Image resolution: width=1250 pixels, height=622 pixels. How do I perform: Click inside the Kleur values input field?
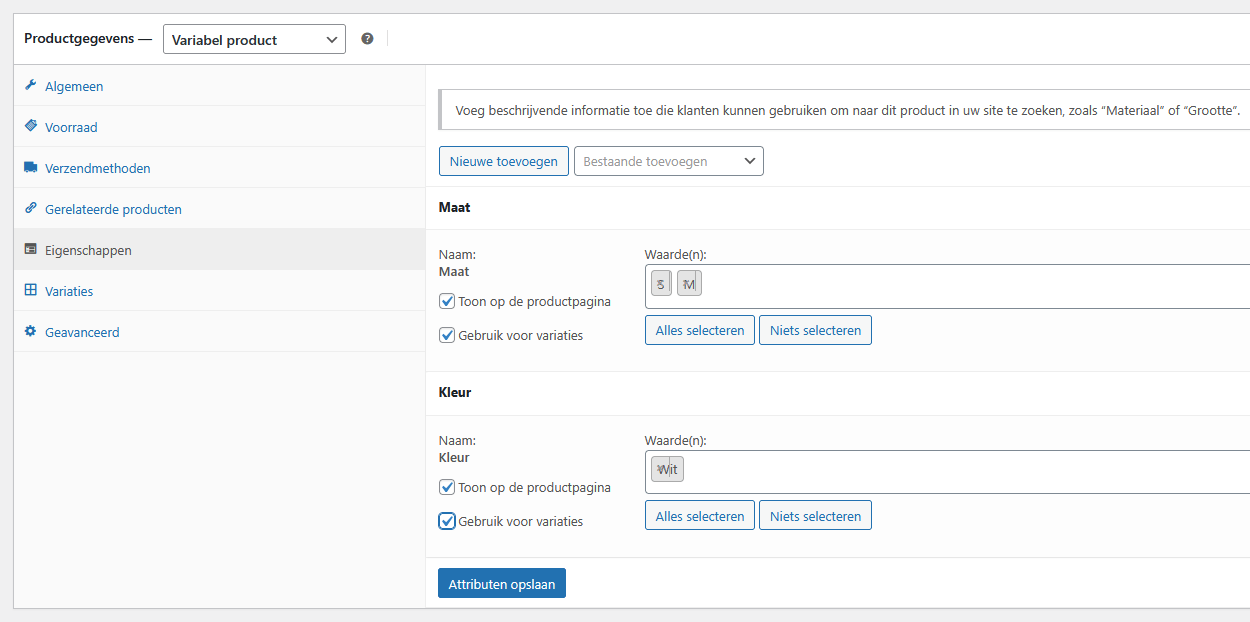950,471
